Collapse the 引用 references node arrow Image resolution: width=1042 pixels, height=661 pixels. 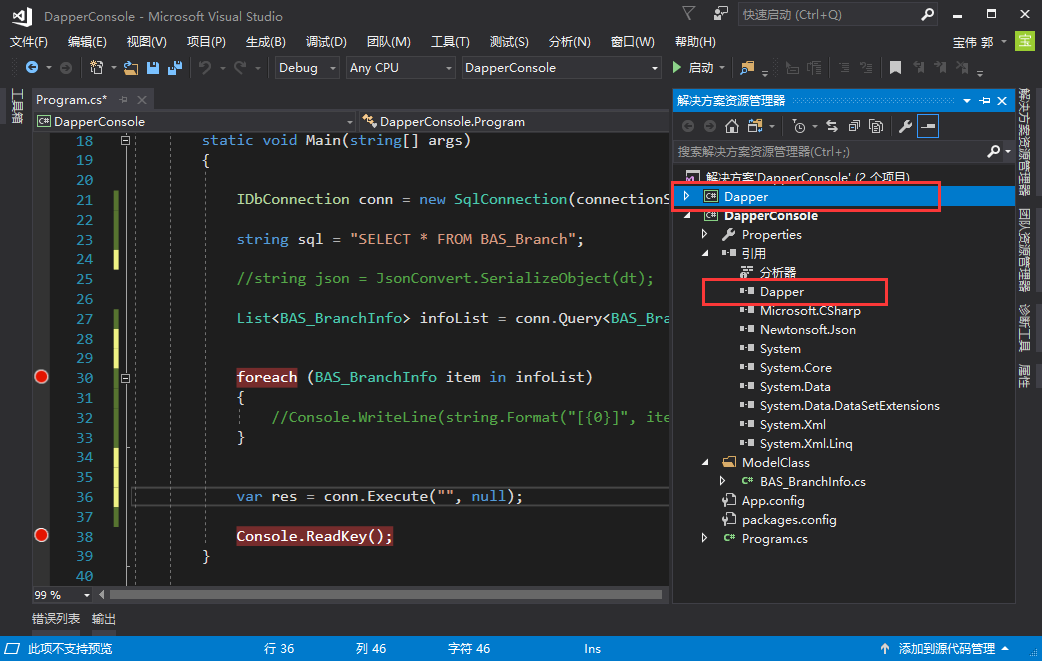(705, 253)
